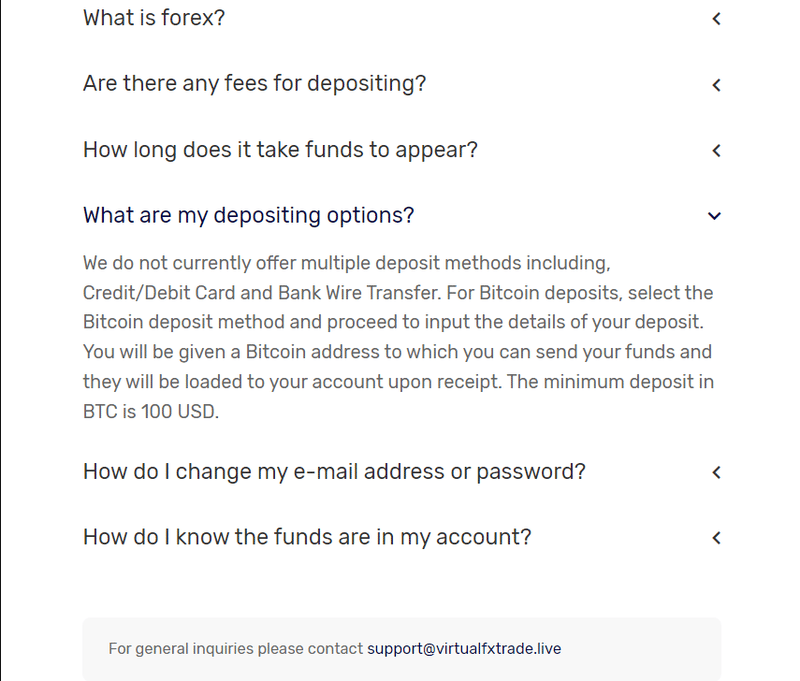This screenshot has width=800, height=681.
Task: Click the deposit options answer paragraph
Action: 398,337
